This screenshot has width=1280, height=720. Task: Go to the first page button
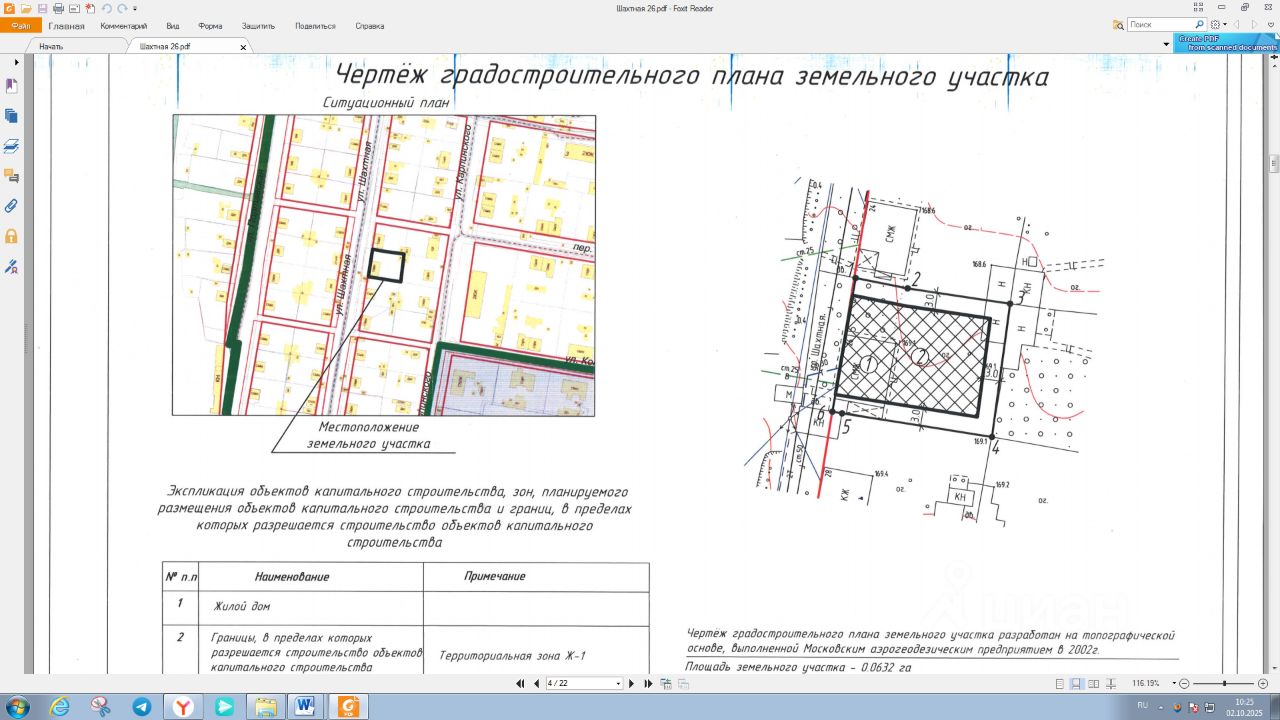[520, 684]
